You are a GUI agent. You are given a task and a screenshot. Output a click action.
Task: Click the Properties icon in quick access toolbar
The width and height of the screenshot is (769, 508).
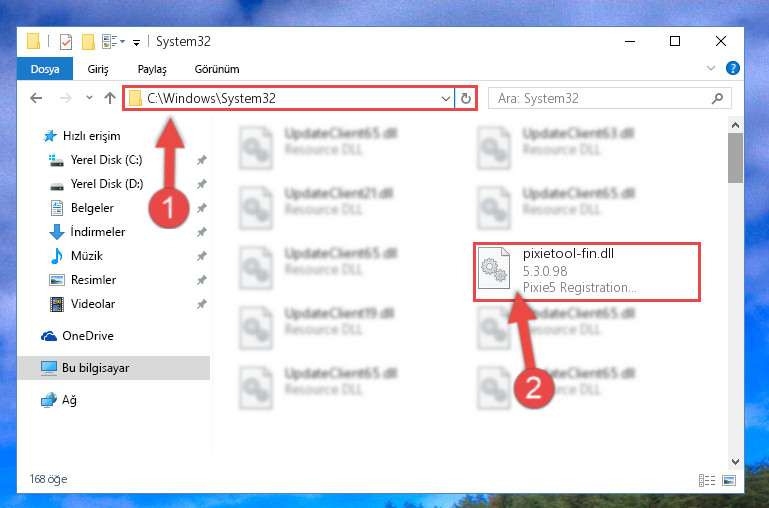coord(66,42)
